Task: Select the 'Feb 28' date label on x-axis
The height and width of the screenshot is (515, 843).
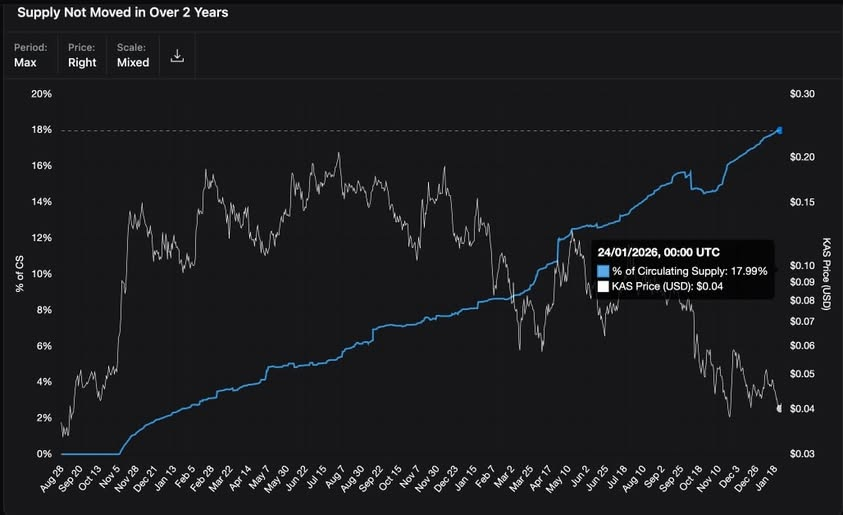Action: [202, 478]
